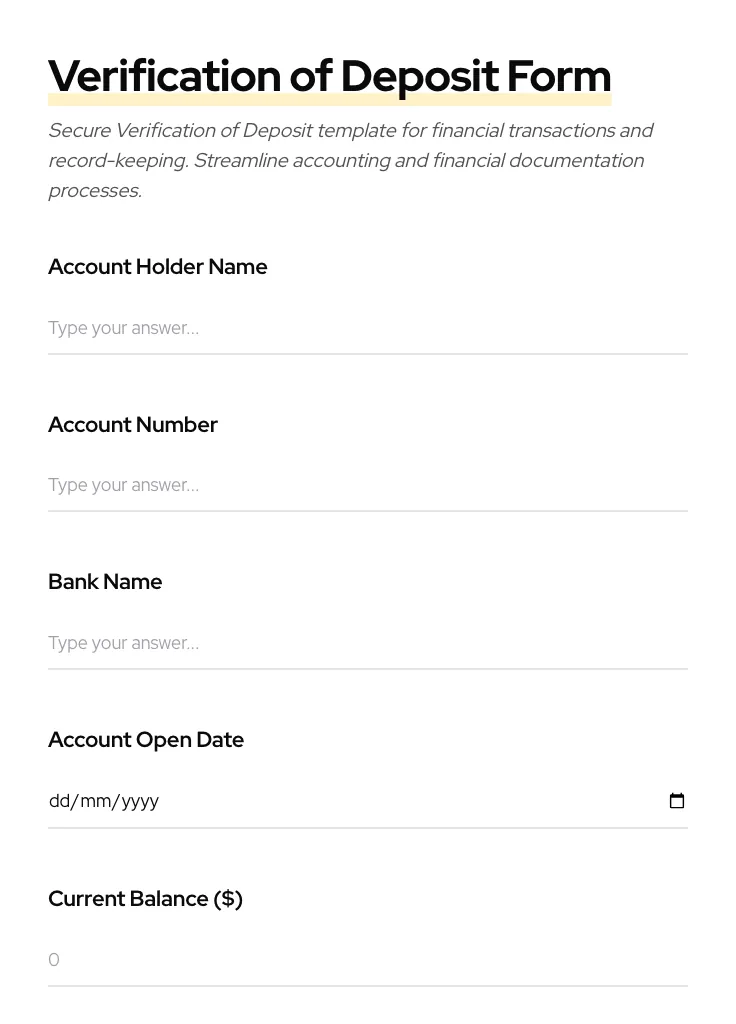736x1024 pixels.
Task: Select the Current Balance ($) label
Action: pos(145,898)
